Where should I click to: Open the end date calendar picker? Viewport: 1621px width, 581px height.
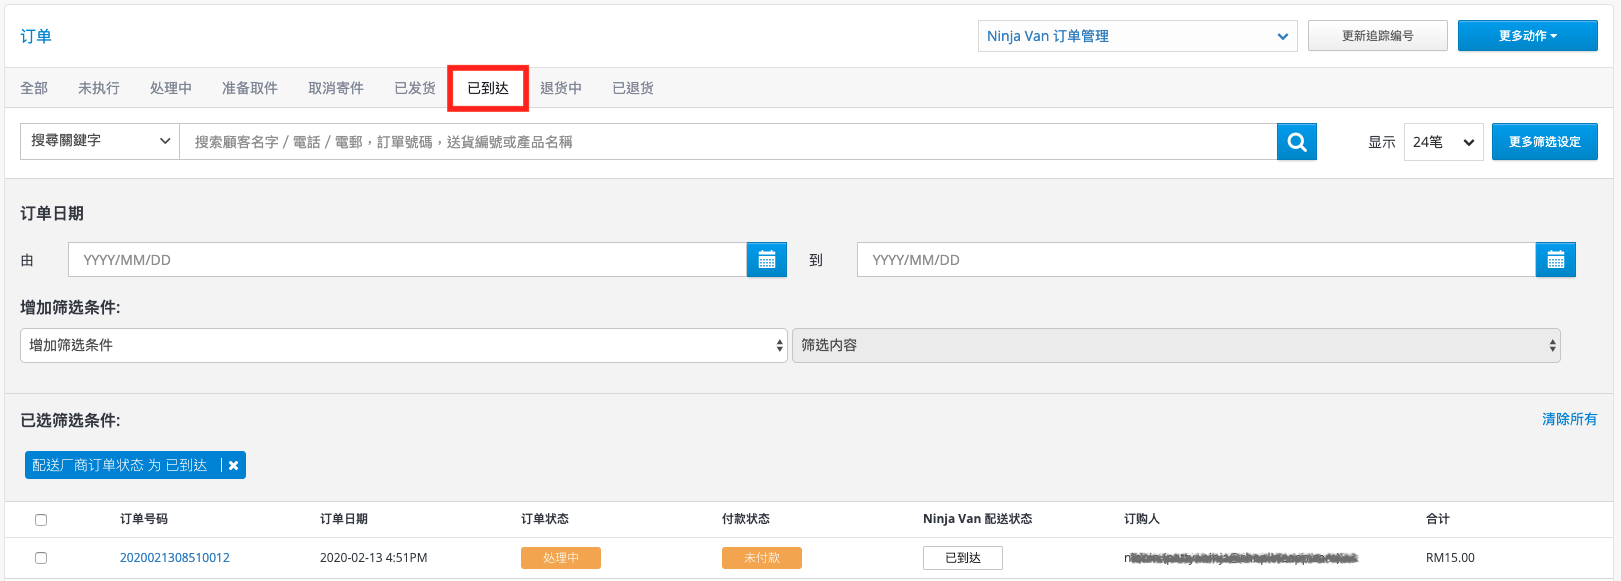point(1555,260)
